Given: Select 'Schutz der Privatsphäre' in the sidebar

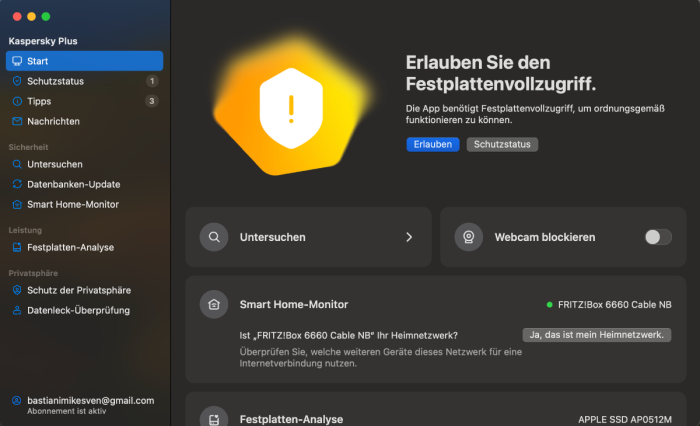Looking at the screenshot, I should [x=79, y=290].
